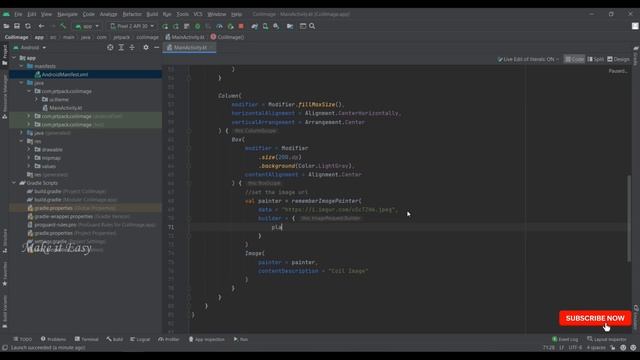
Task: Click the Sync Project with Gradle icon
Action: click(255, 26)
